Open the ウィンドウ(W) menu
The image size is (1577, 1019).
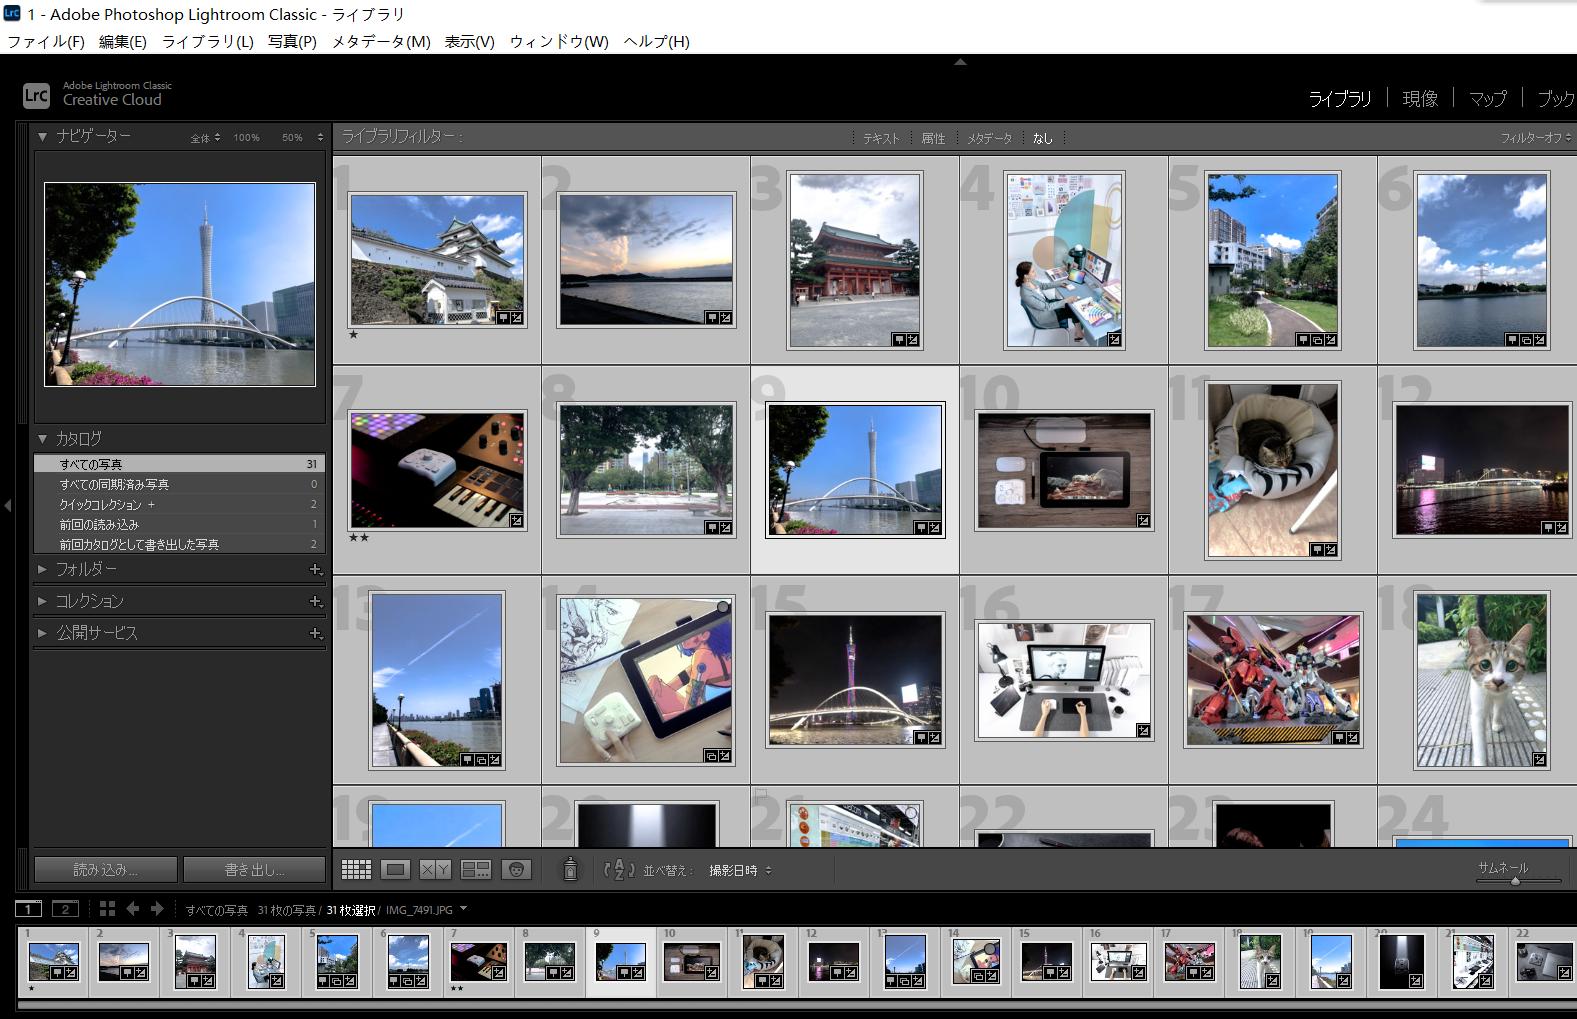pos(559,41)
